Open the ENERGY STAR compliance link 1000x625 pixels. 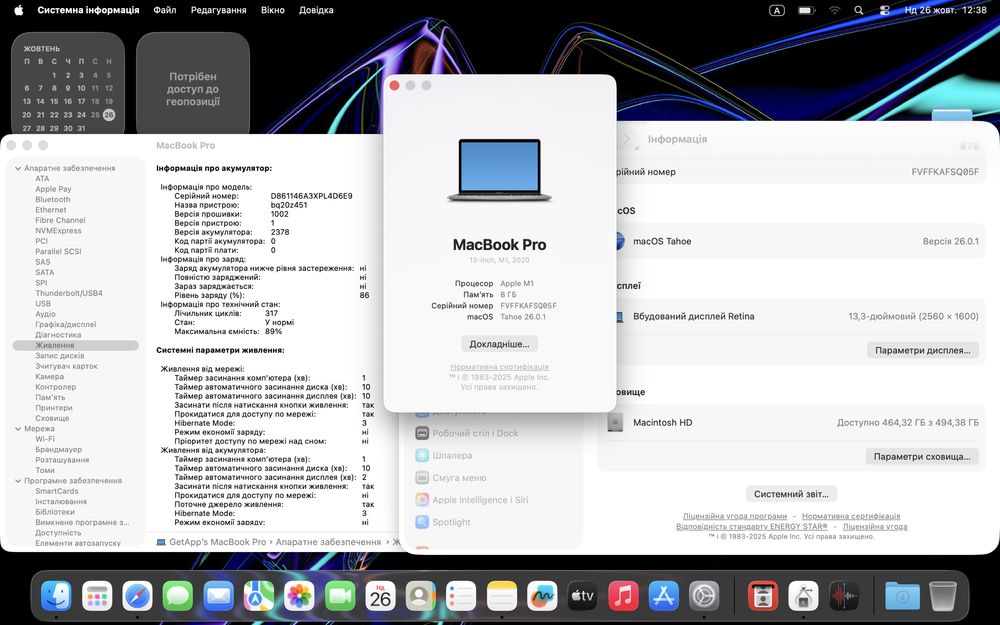[752, 527]
